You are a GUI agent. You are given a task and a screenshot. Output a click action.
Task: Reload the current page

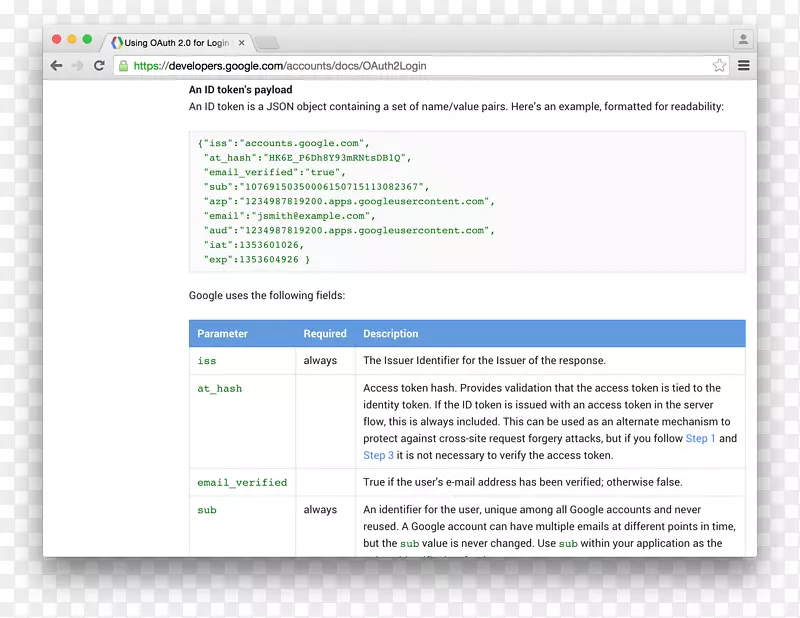click(x=98, y=65)
